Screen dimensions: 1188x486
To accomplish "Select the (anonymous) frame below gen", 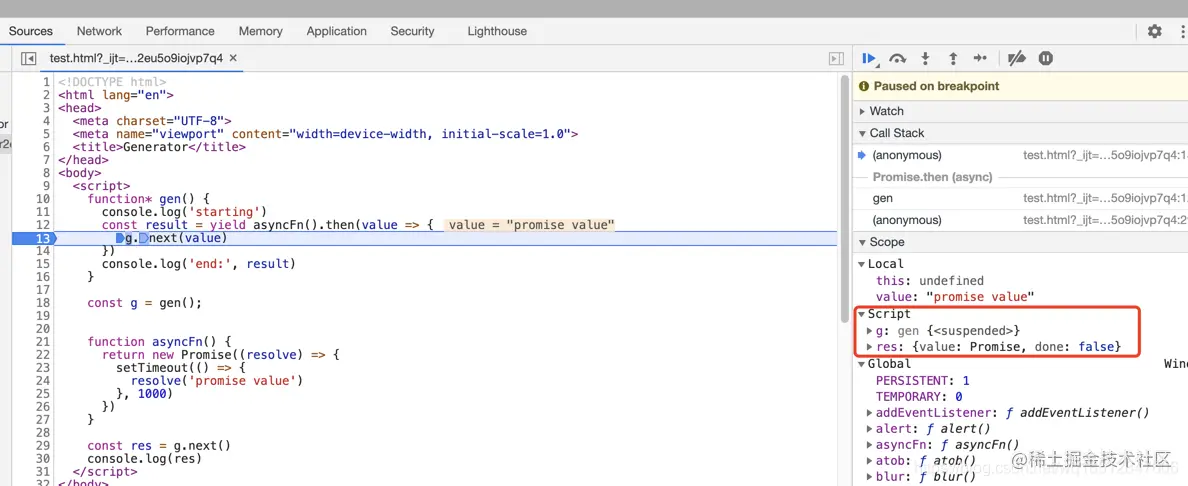I will tap(1020, 221).
